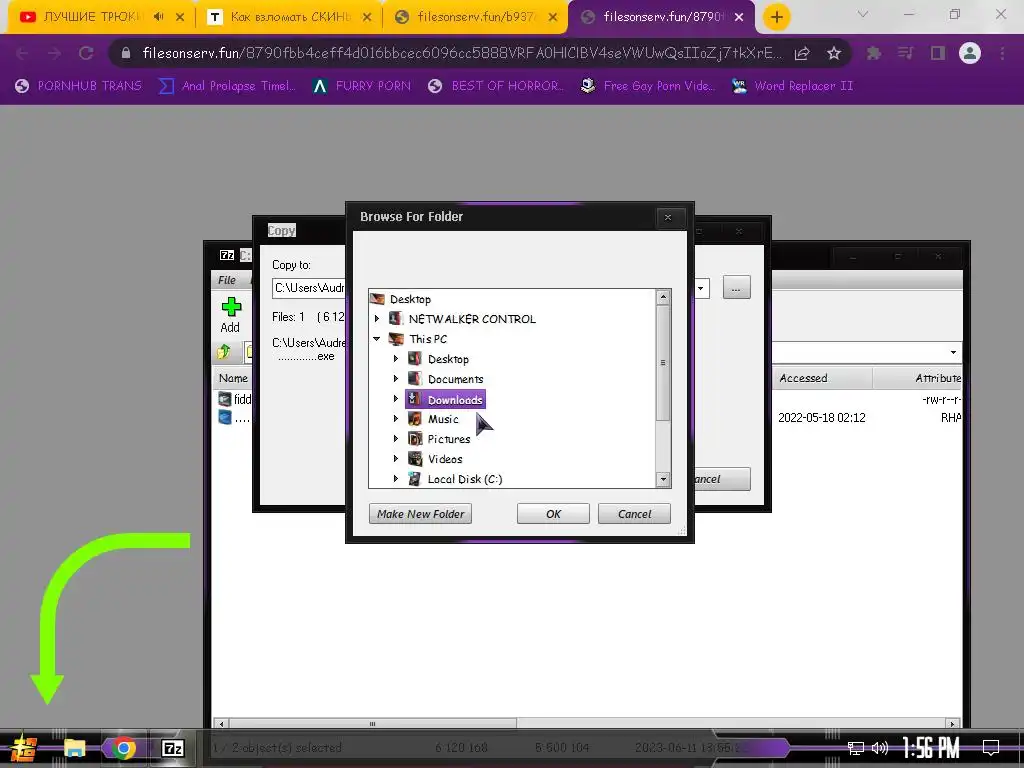Viewport: 1024px width, 768px height.
Task: Click the share page icon
Action: coord(802,54)
